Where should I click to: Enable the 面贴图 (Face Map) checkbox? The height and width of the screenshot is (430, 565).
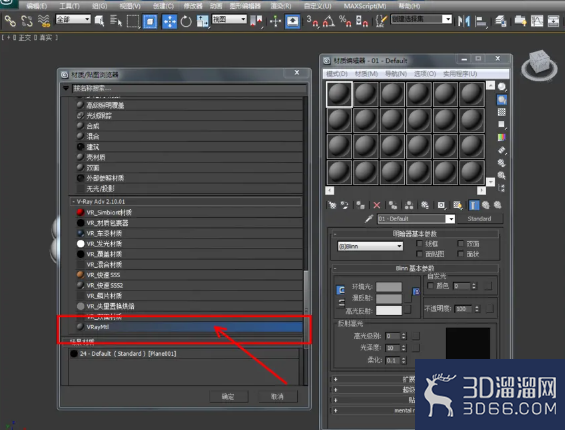pos(419,254)
